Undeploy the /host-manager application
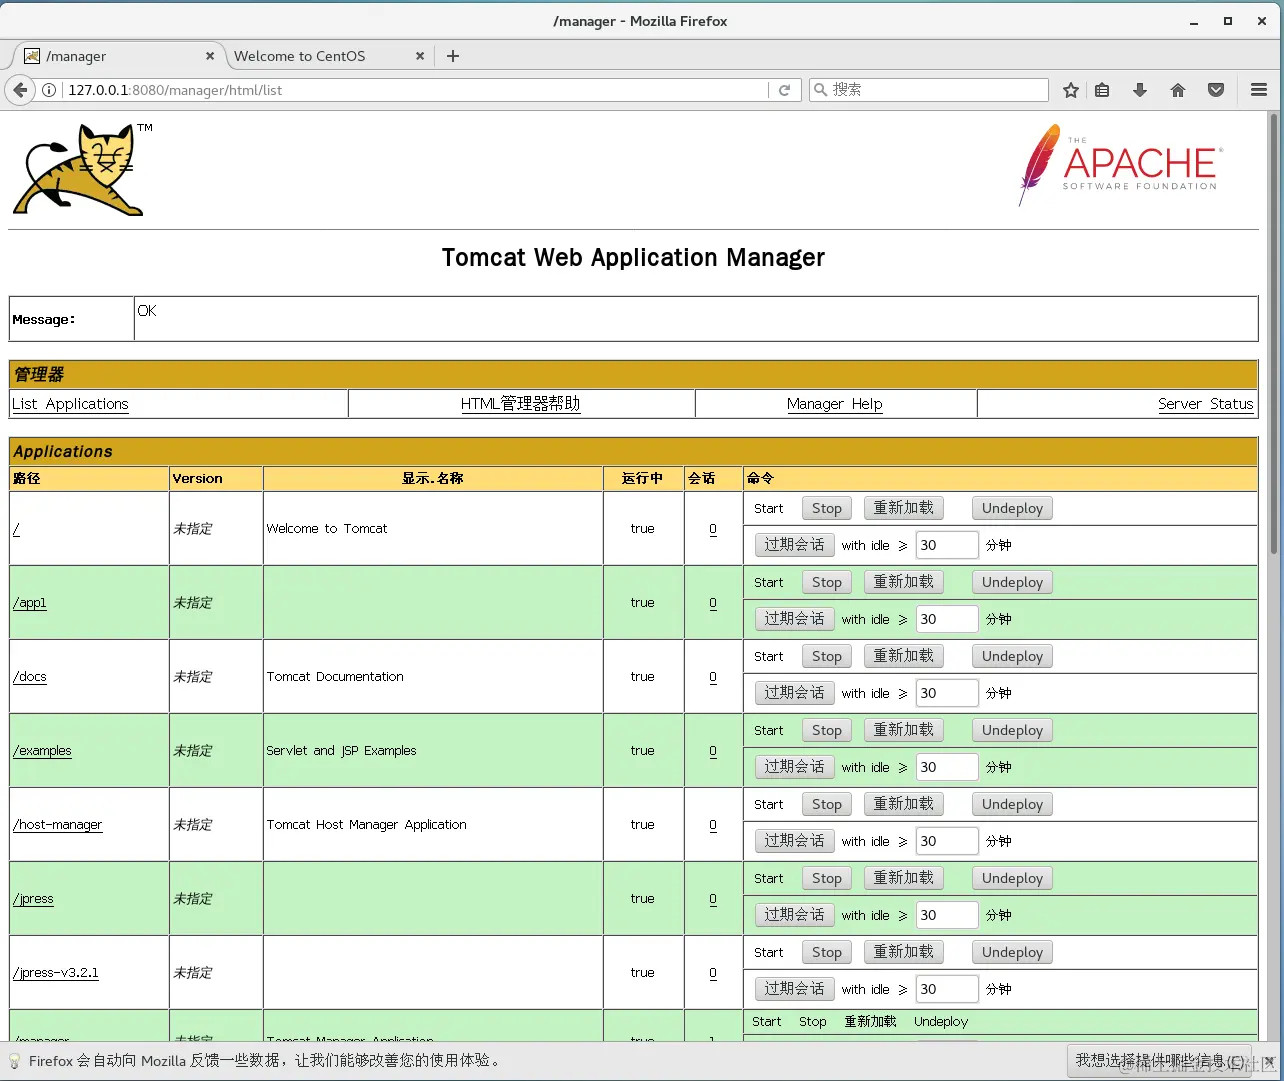1284x1081 pixels. pos(1012,804)
